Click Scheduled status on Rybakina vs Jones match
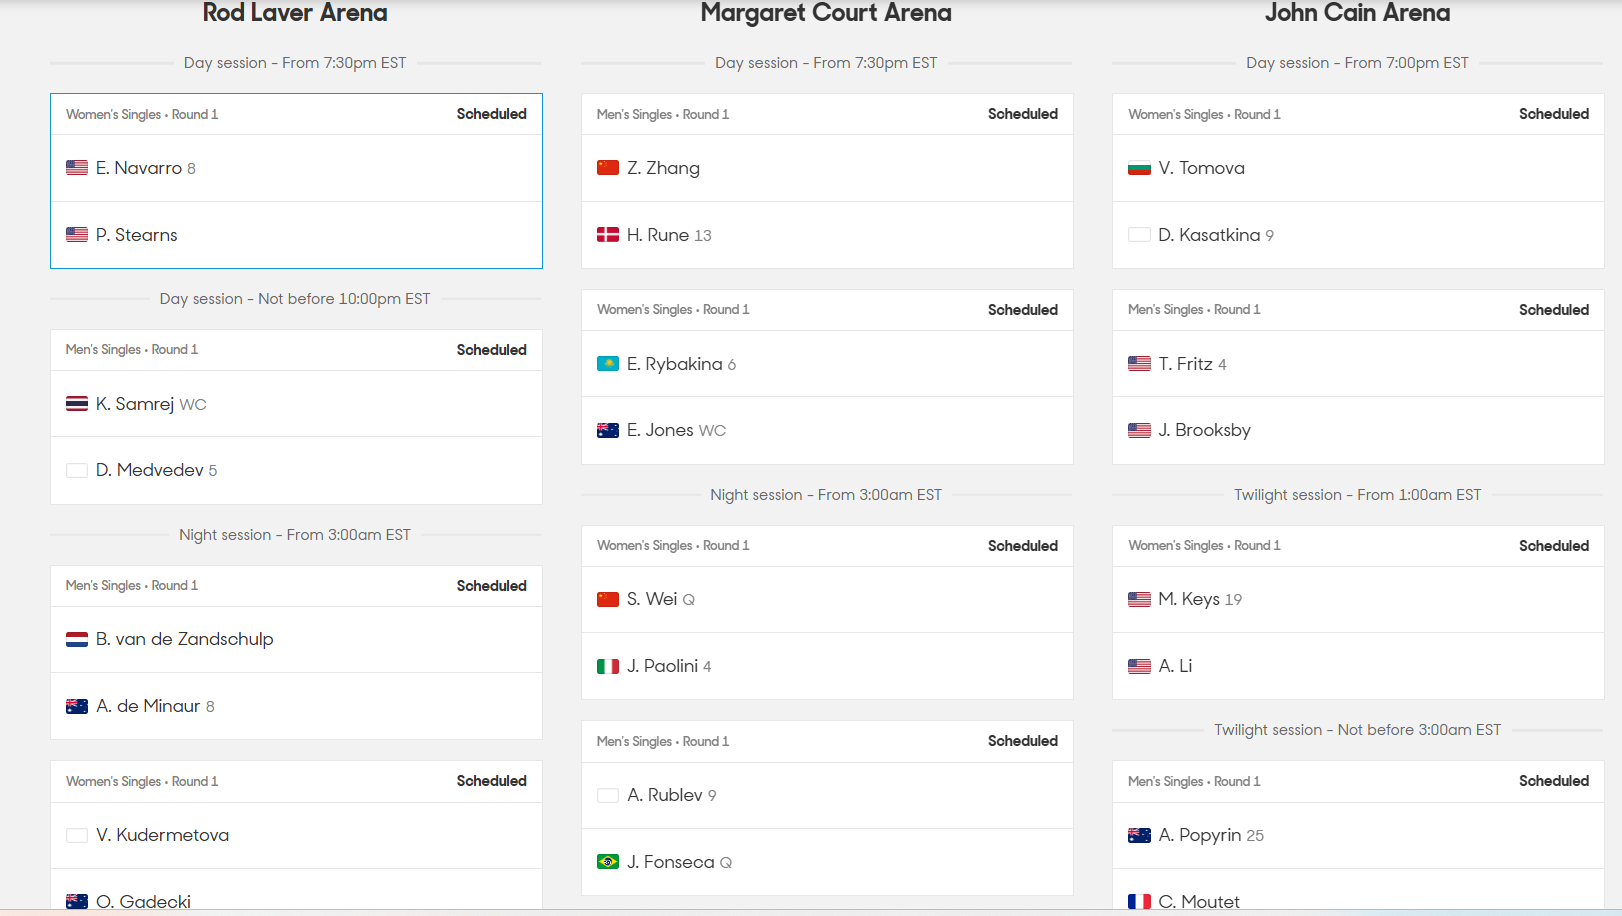The width and height of the screenshot is (1622, 916). point(1022,310)
